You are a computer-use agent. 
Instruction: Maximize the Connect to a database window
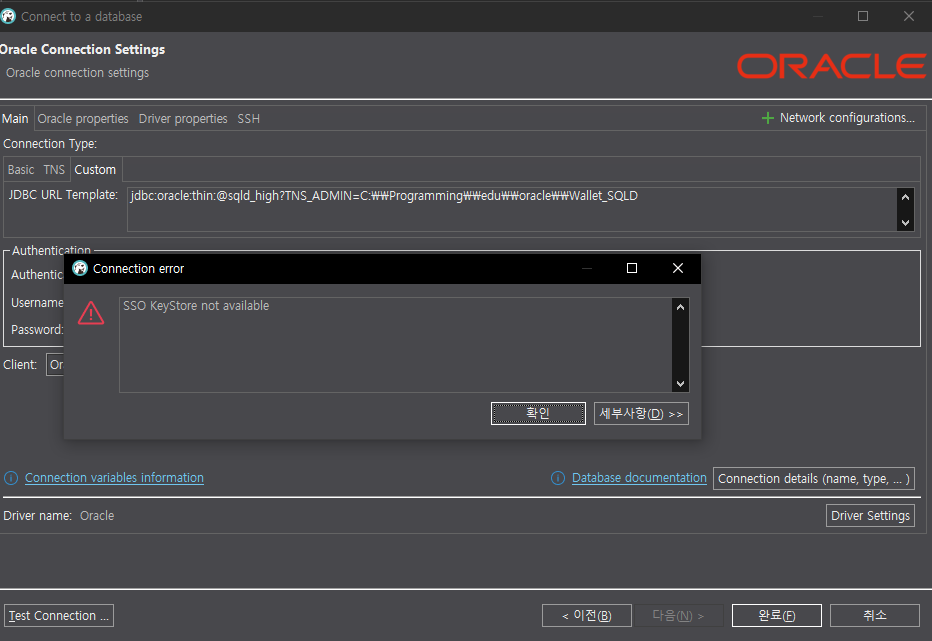point(863,16)
